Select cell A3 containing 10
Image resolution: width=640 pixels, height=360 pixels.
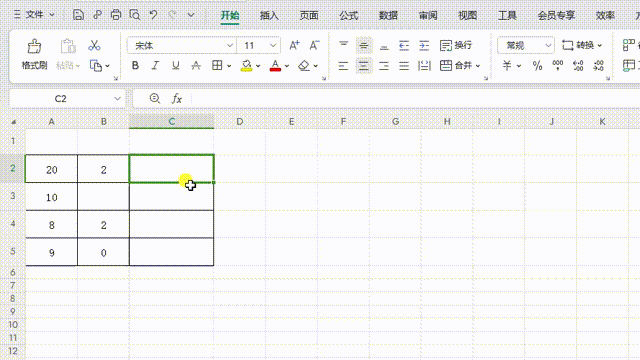point(51,197)
